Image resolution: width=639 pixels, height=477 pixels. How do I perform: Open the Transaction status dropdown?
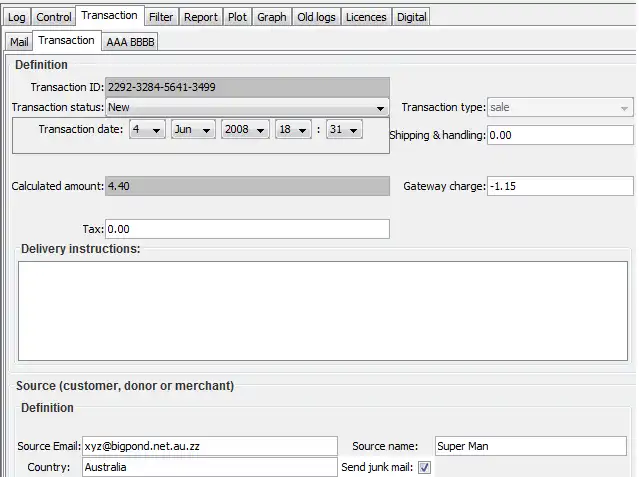click(247, 108)
